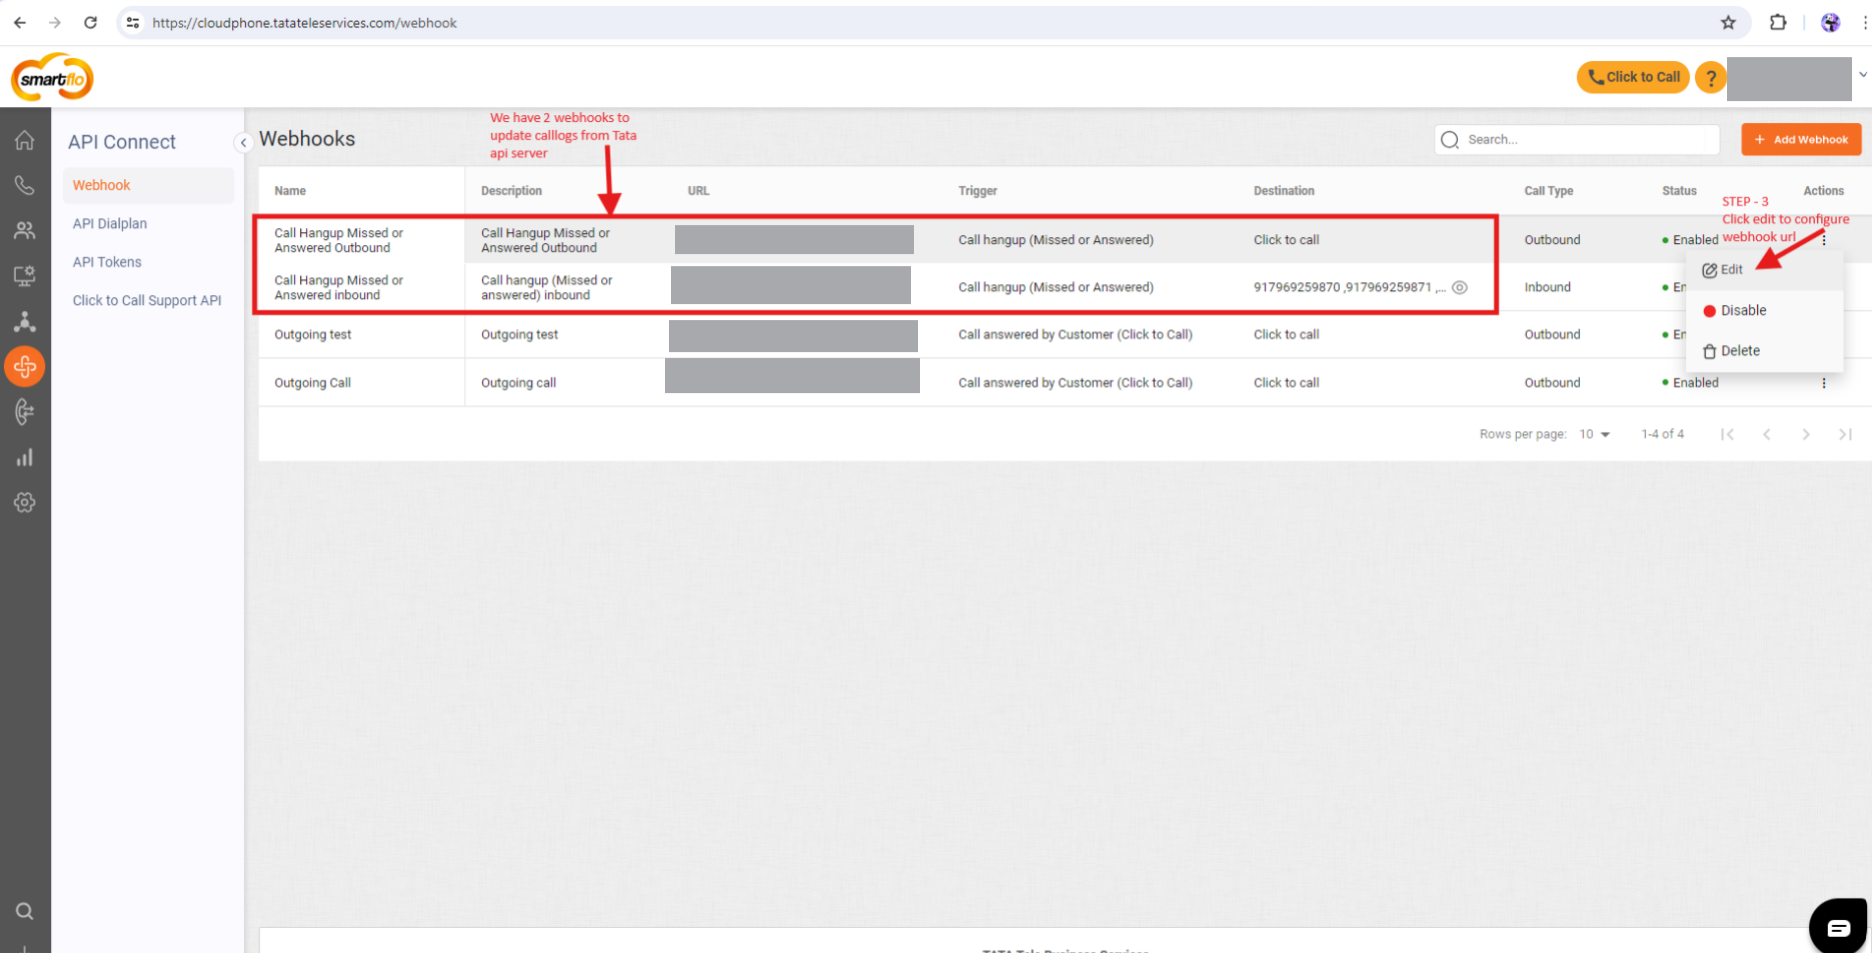Collapse the API Connect side panel
The image size is (1872, 953).
click(x=243, y=143)
